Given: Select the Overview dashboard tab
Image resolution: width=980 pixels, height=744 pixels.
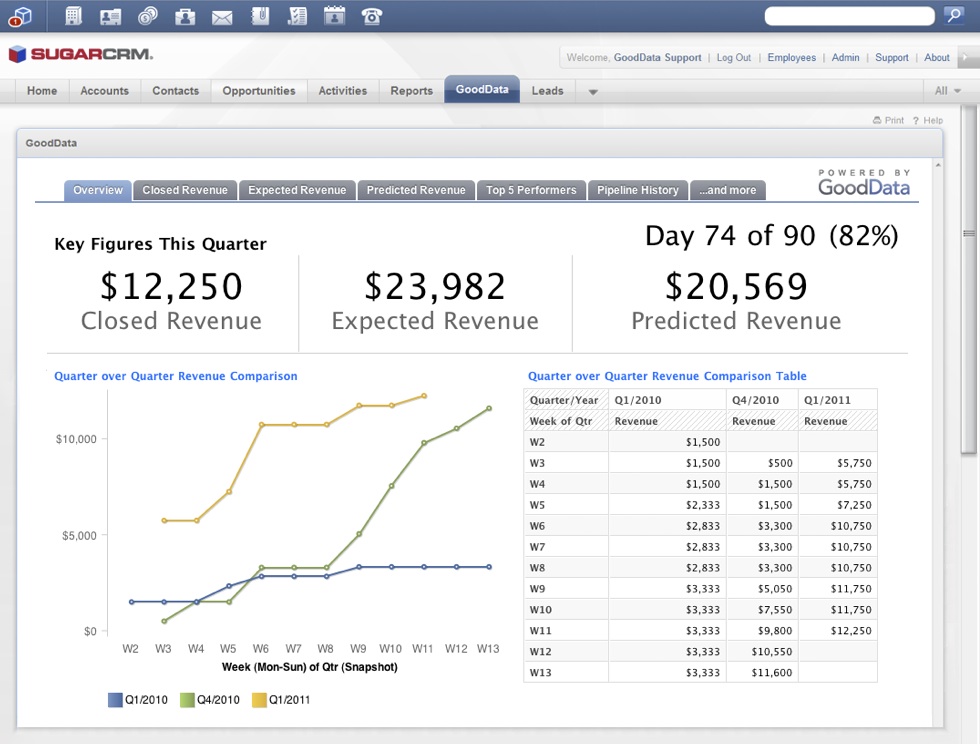Looking at the screenshot, I should coord(98,190).
